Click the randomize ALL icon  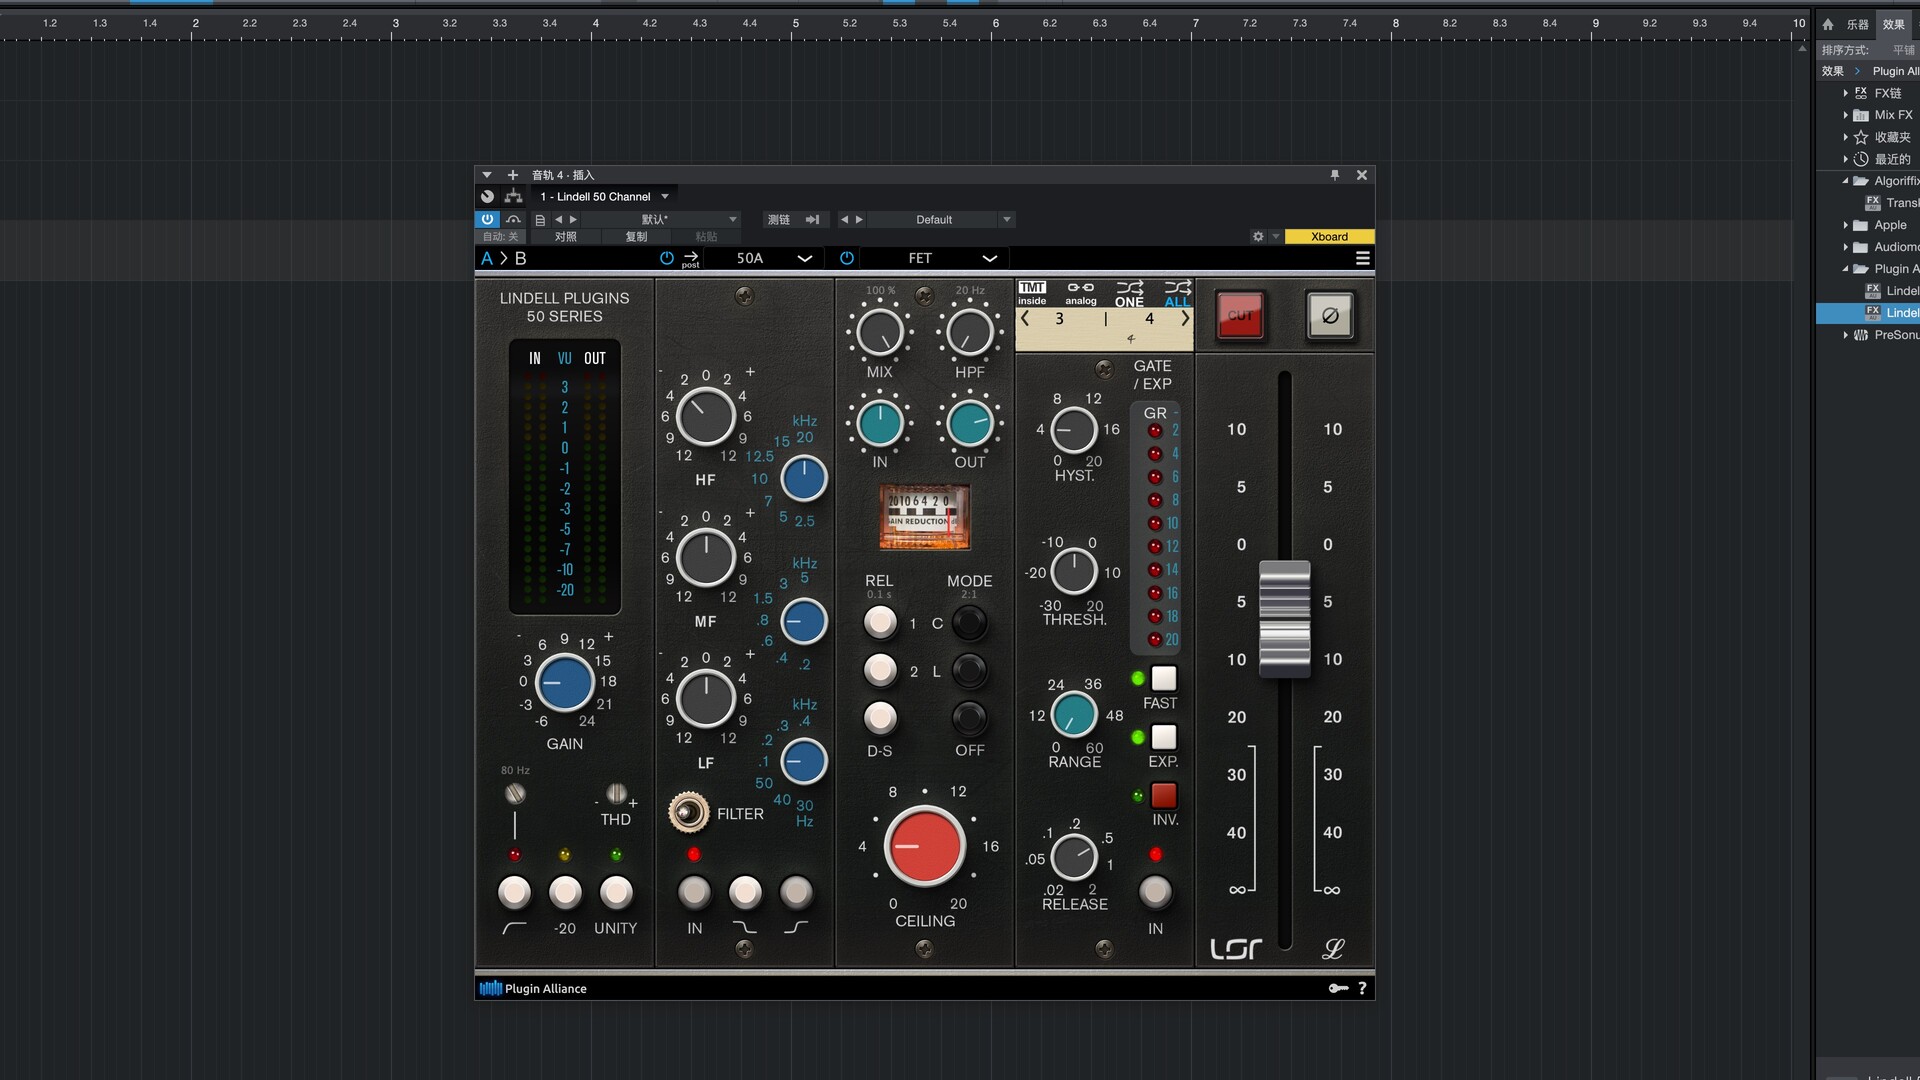1178,294
